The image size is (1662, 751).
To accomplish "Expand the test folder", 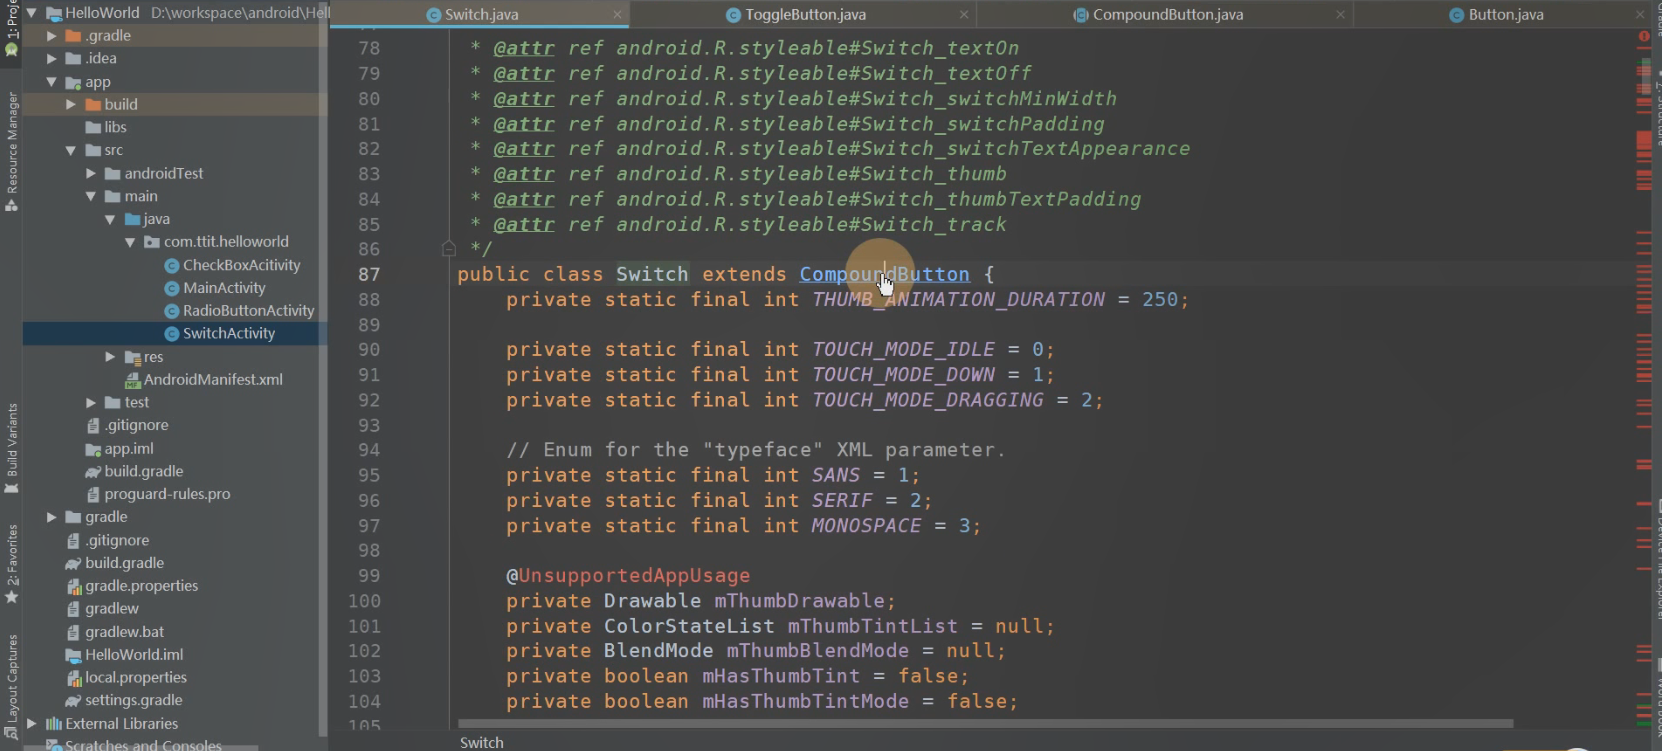I will click(x=91, y=402).
